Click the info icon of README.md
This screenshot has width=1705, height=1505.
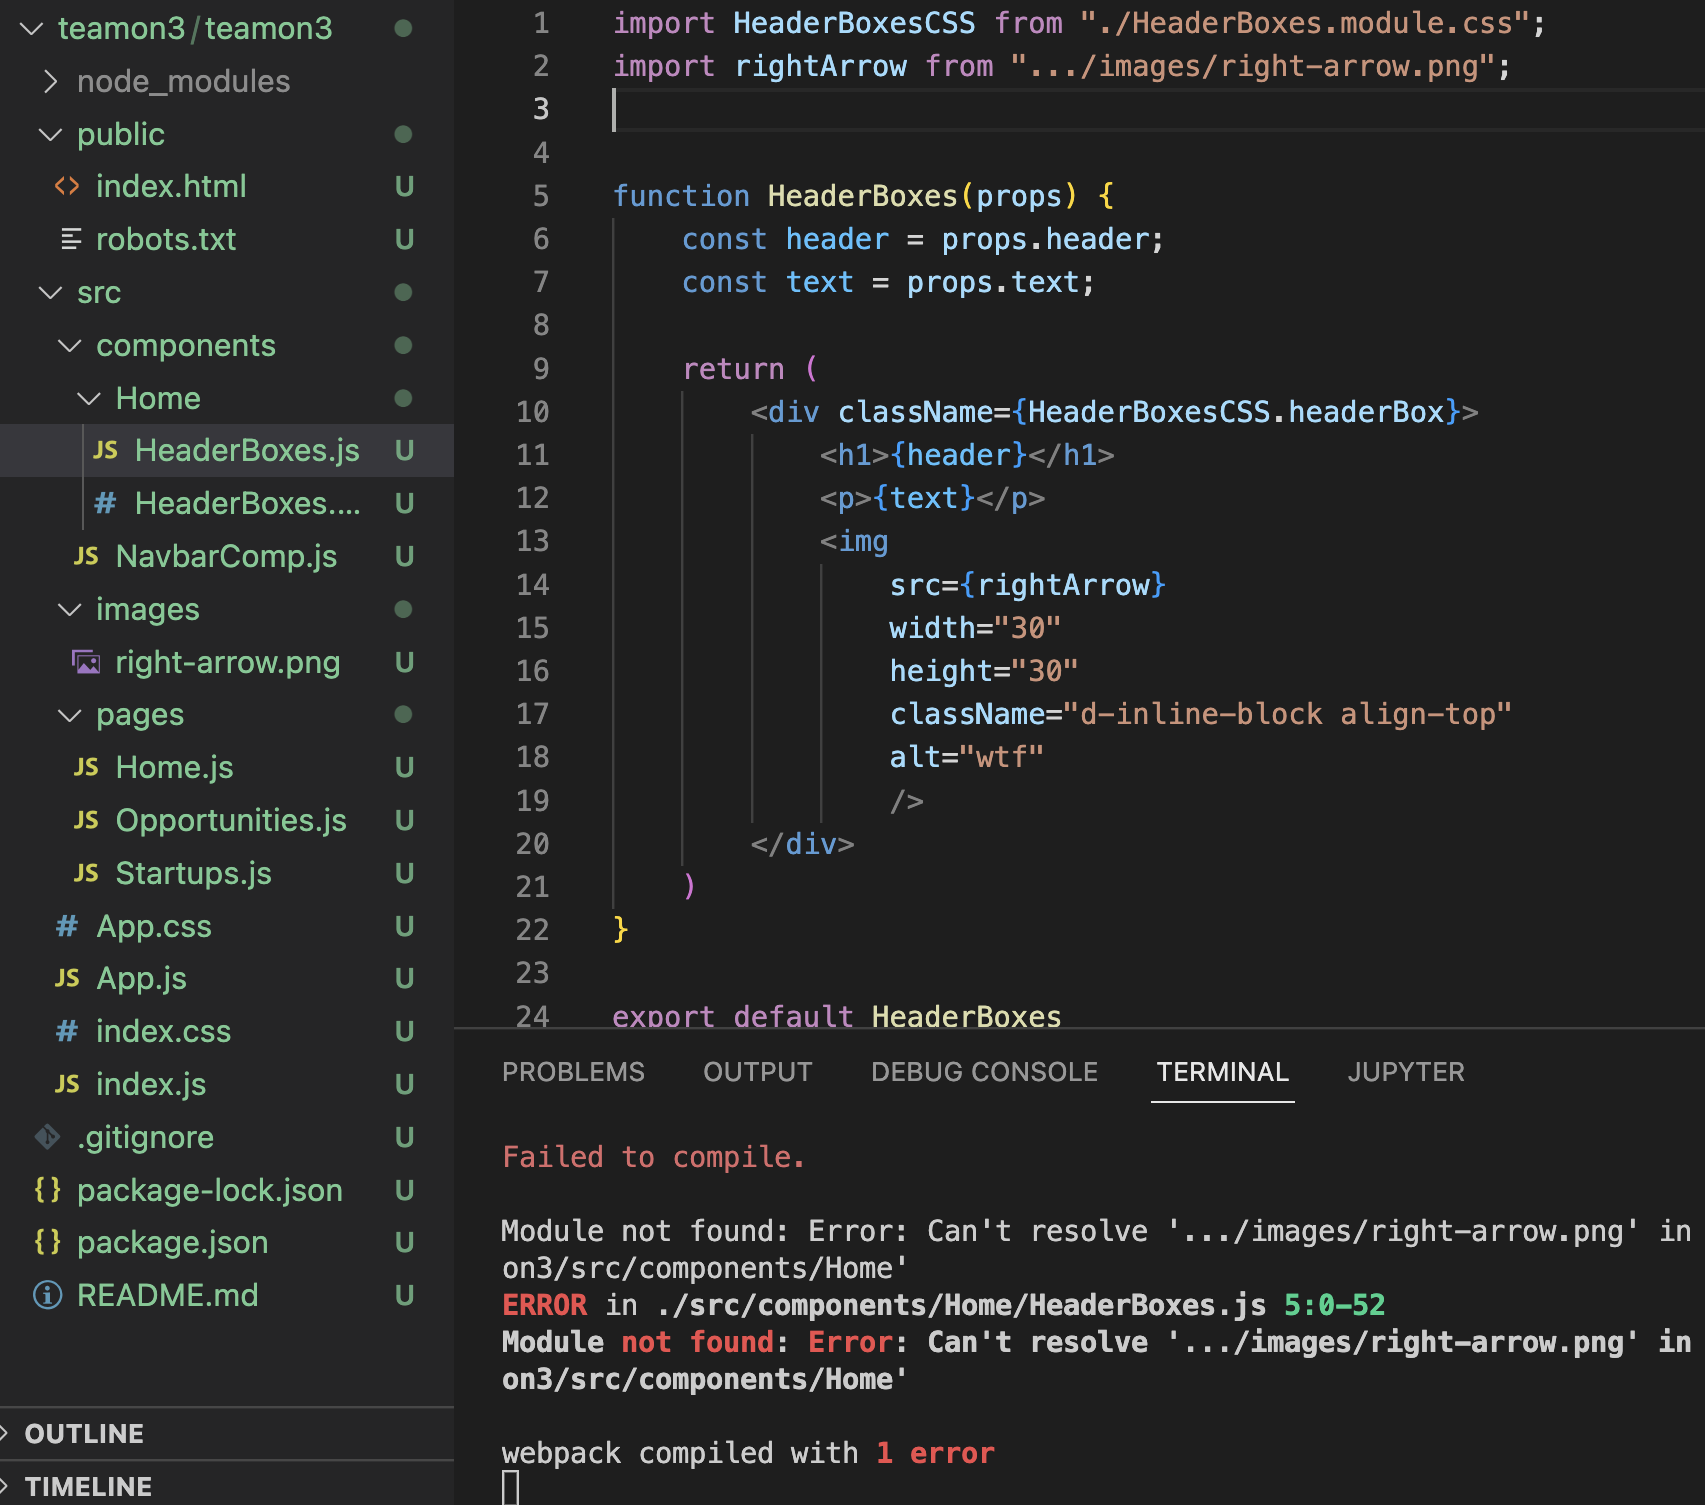pos(47,1295)
